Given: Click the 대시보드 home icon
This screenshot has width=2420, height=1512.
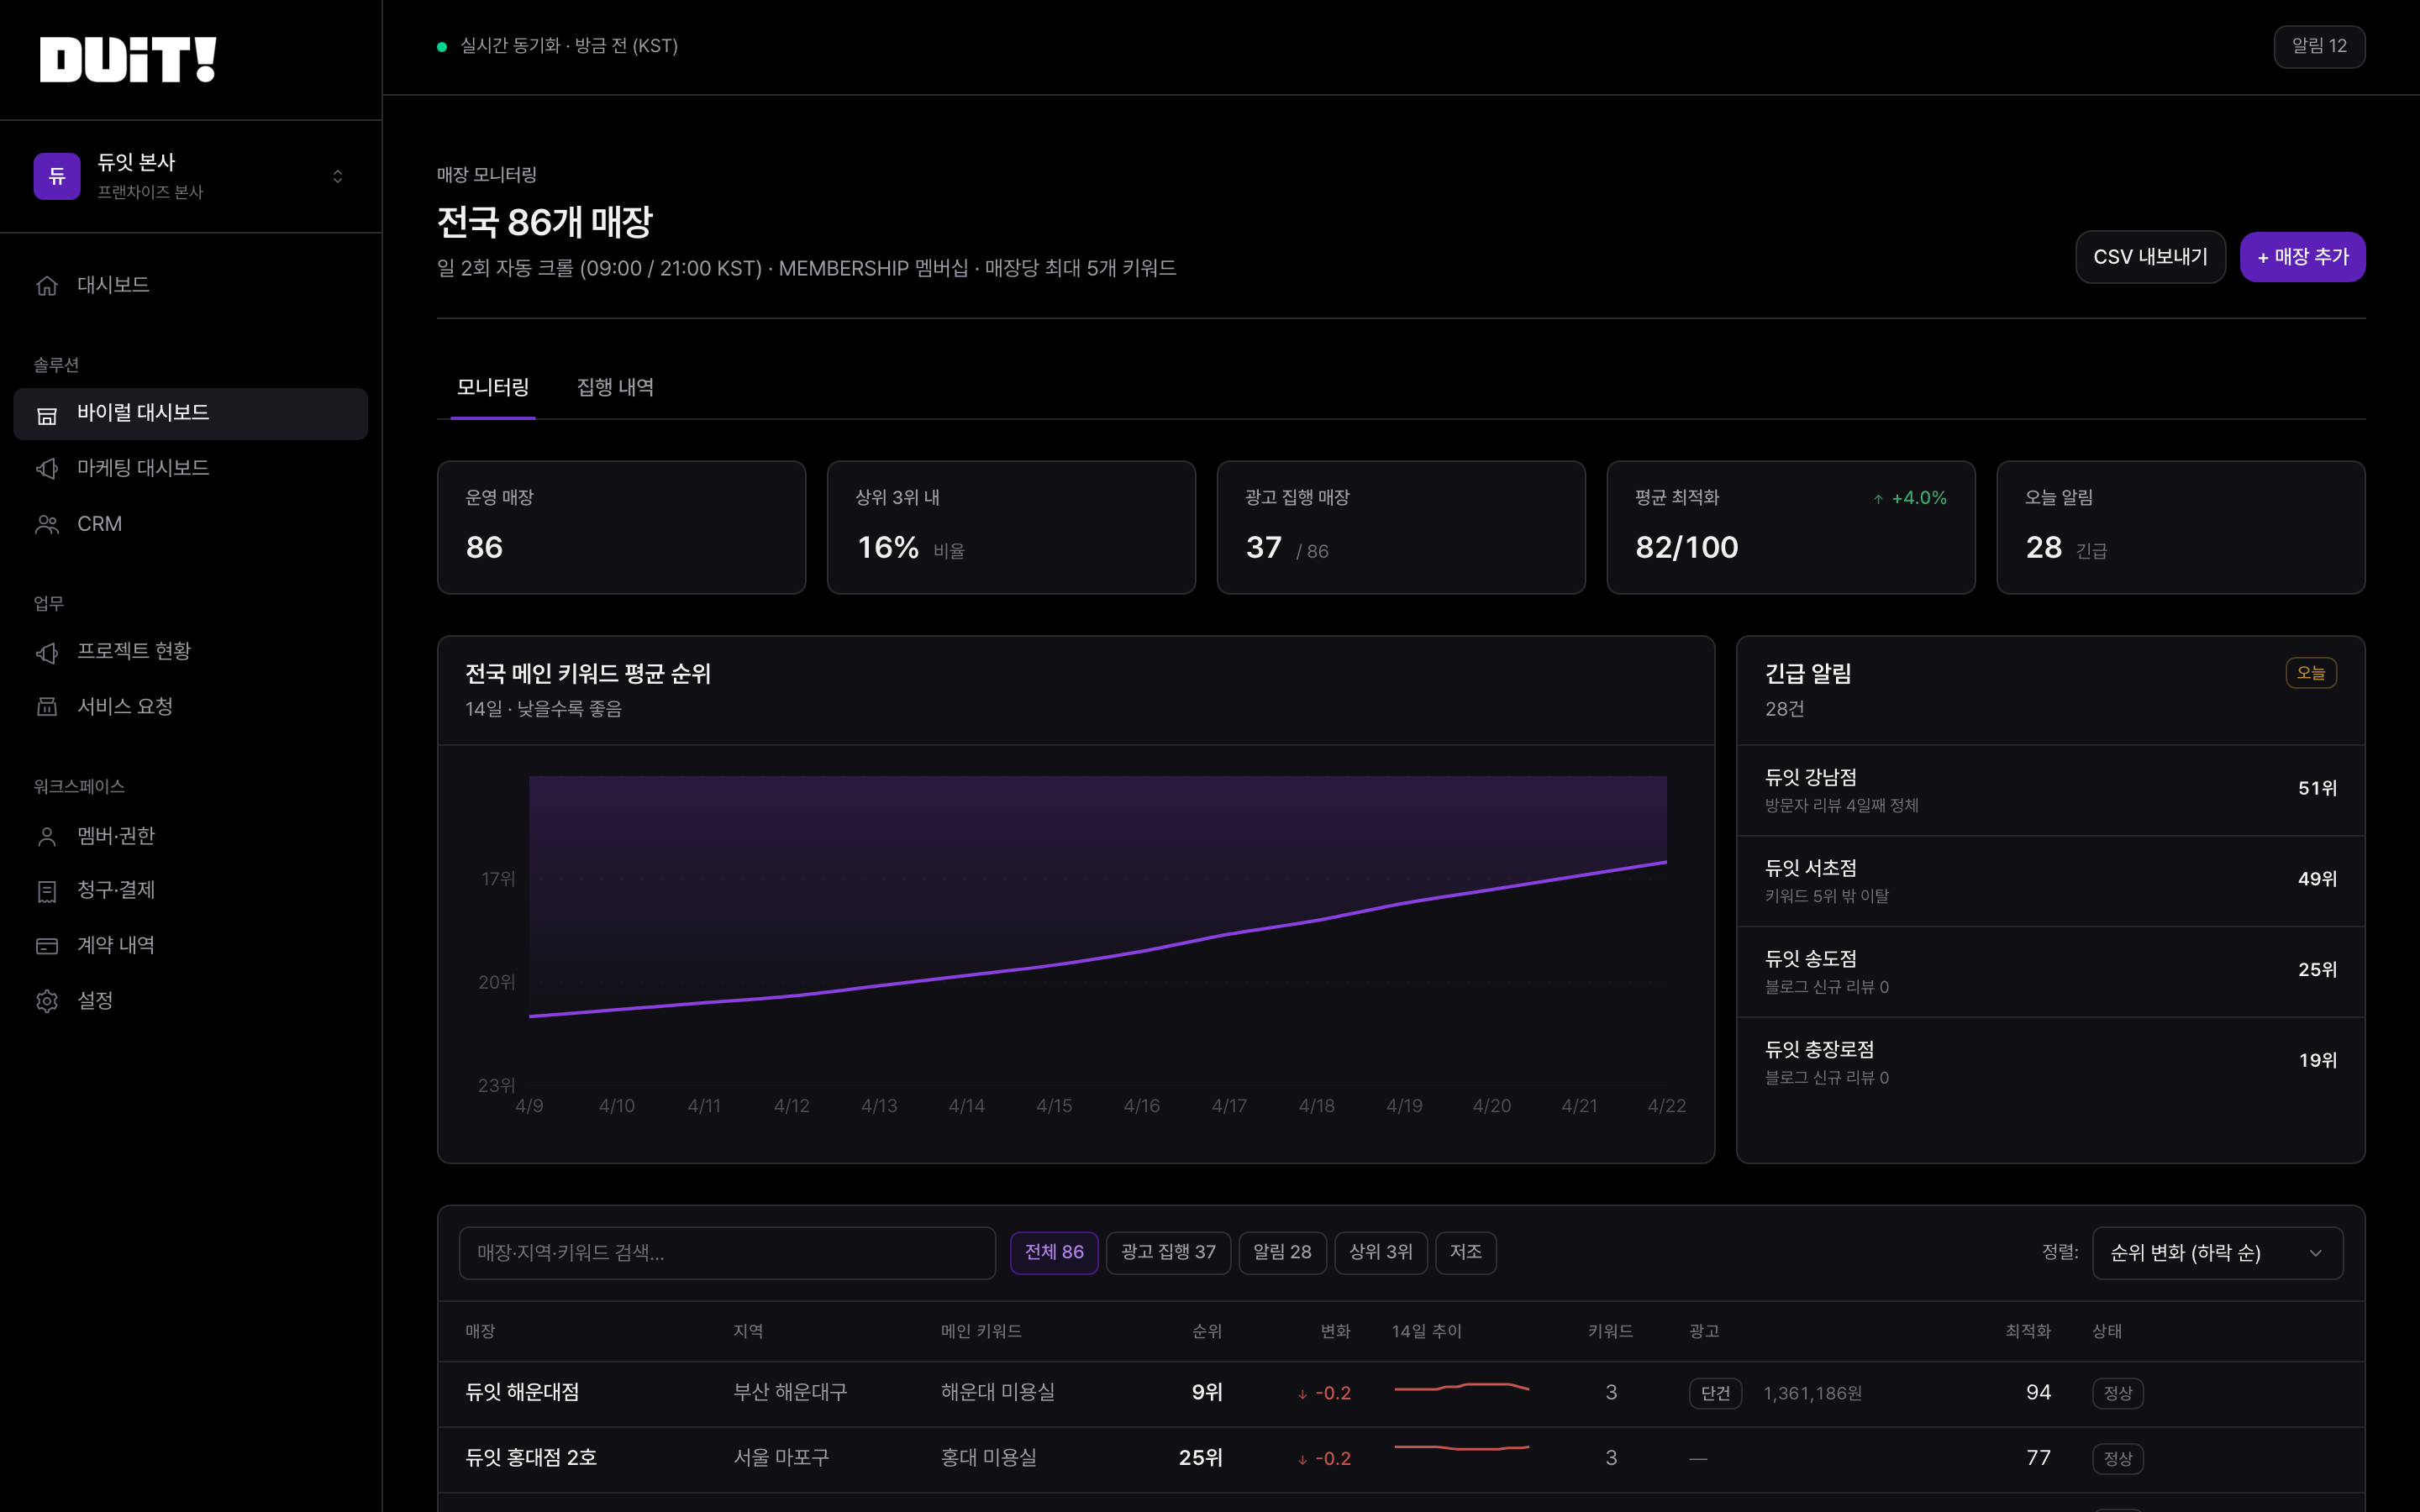Looking at the screenshot, I should (47, 286).
